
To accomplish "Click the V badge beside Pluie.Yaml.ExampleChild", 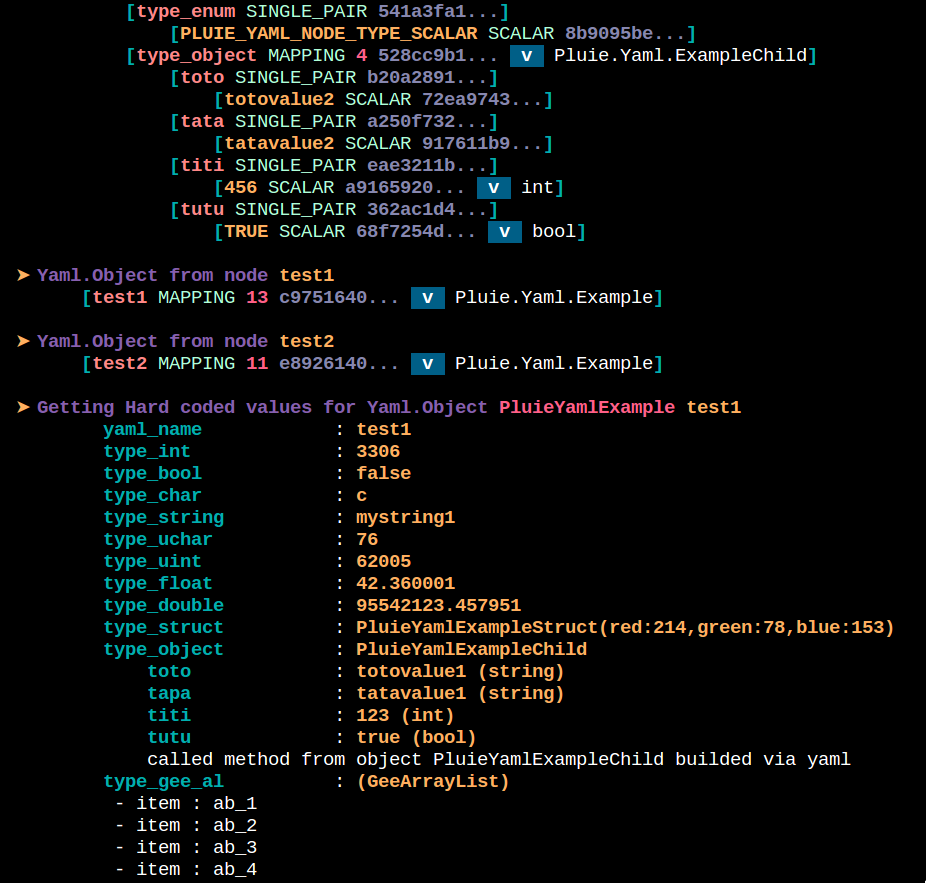I will tap(527, 56).
